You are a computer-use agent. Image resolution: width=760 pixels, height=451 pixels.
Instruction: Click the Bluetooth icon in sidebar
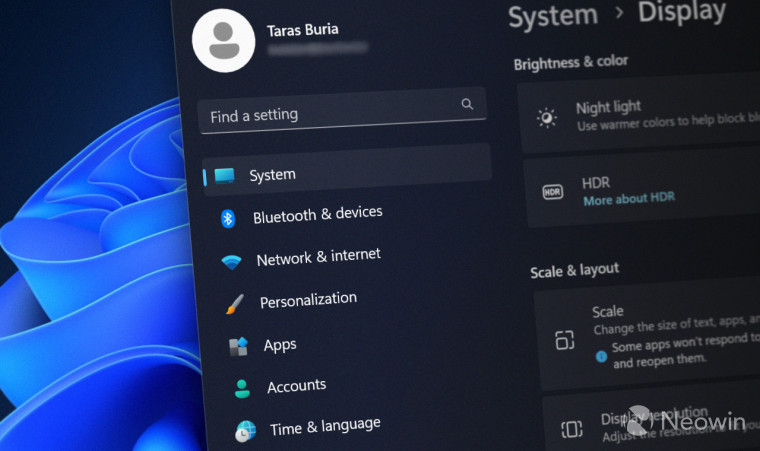tap(228, 219)
